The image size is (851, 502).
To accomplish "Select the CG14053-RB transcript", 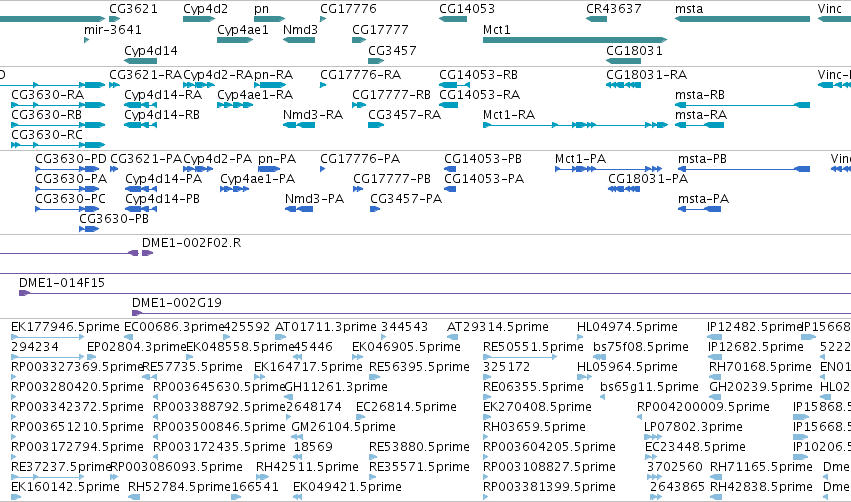I will [454, 85].
